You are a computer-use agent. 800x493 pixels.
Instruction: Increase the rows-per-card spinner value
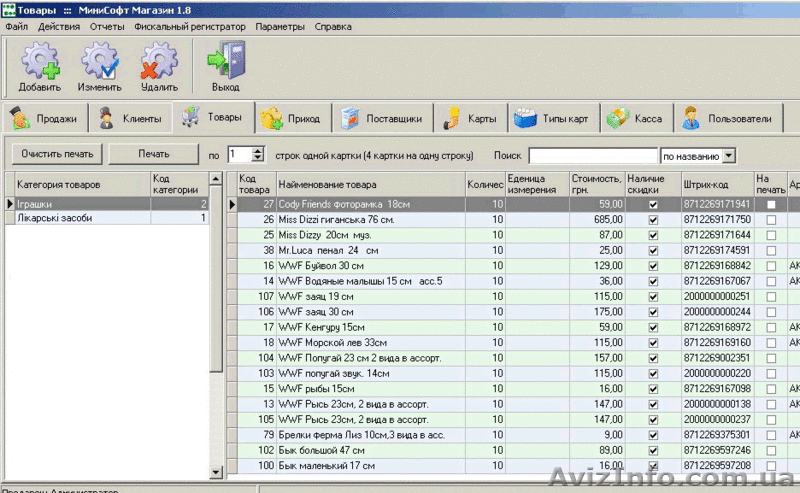[258, 151]
